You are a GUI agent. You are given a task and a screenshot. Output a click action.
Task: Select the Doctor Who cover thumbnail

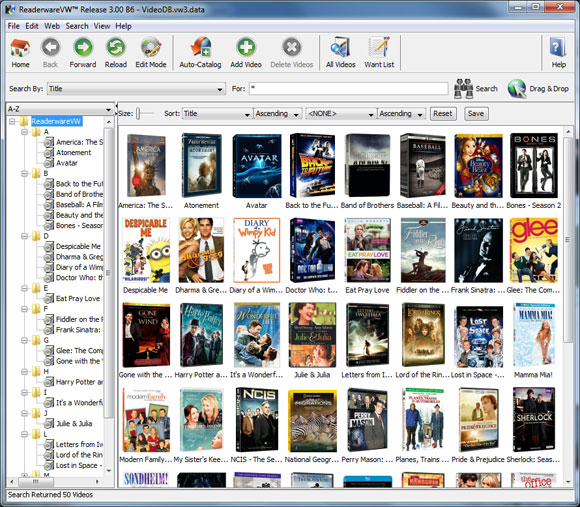pyautogui.click(x=313, y=250)
